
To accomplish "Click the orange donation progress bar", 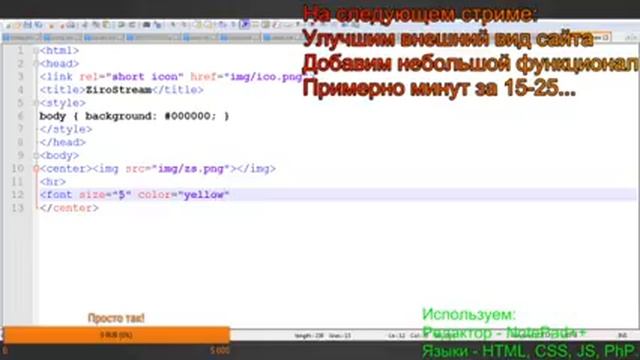I will 117,335.
